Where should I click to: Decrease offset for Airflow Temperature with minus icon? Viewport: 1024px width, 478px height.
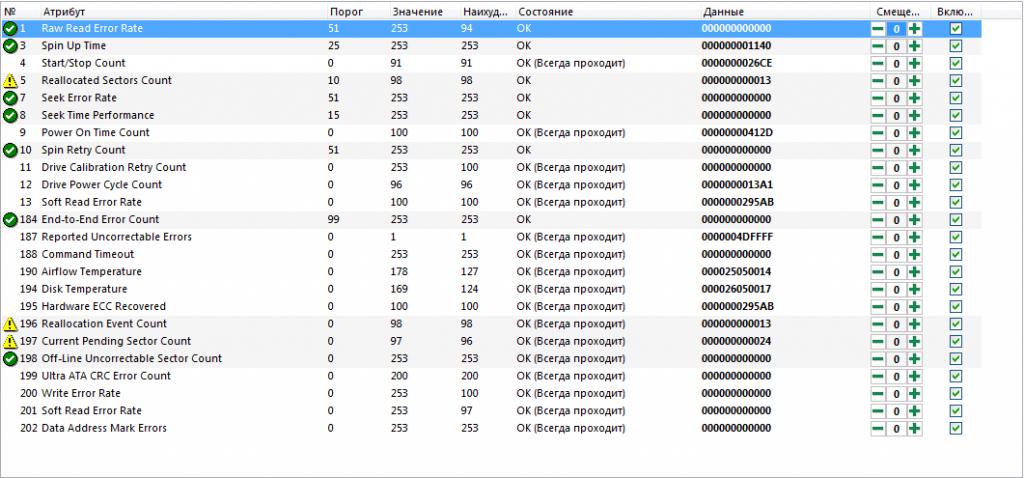click(878, 272)
